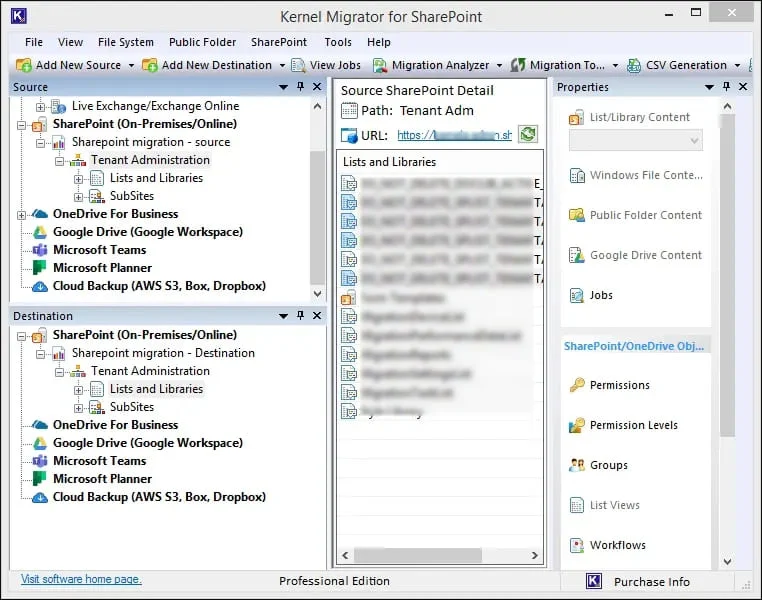
Task: Close the Source panel
Action: click(x=317, y=86)
